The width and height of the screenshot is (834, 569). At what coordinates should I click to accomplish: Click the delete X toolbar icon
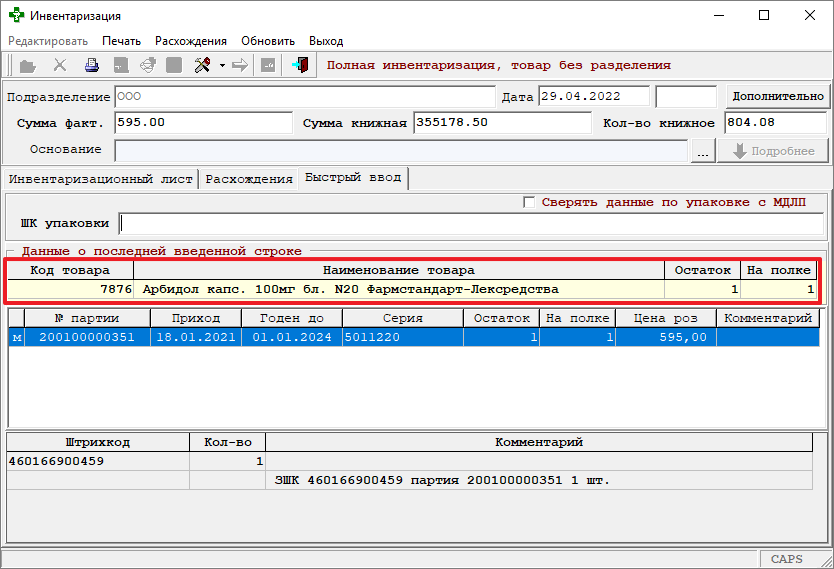[x=60, y=66]
